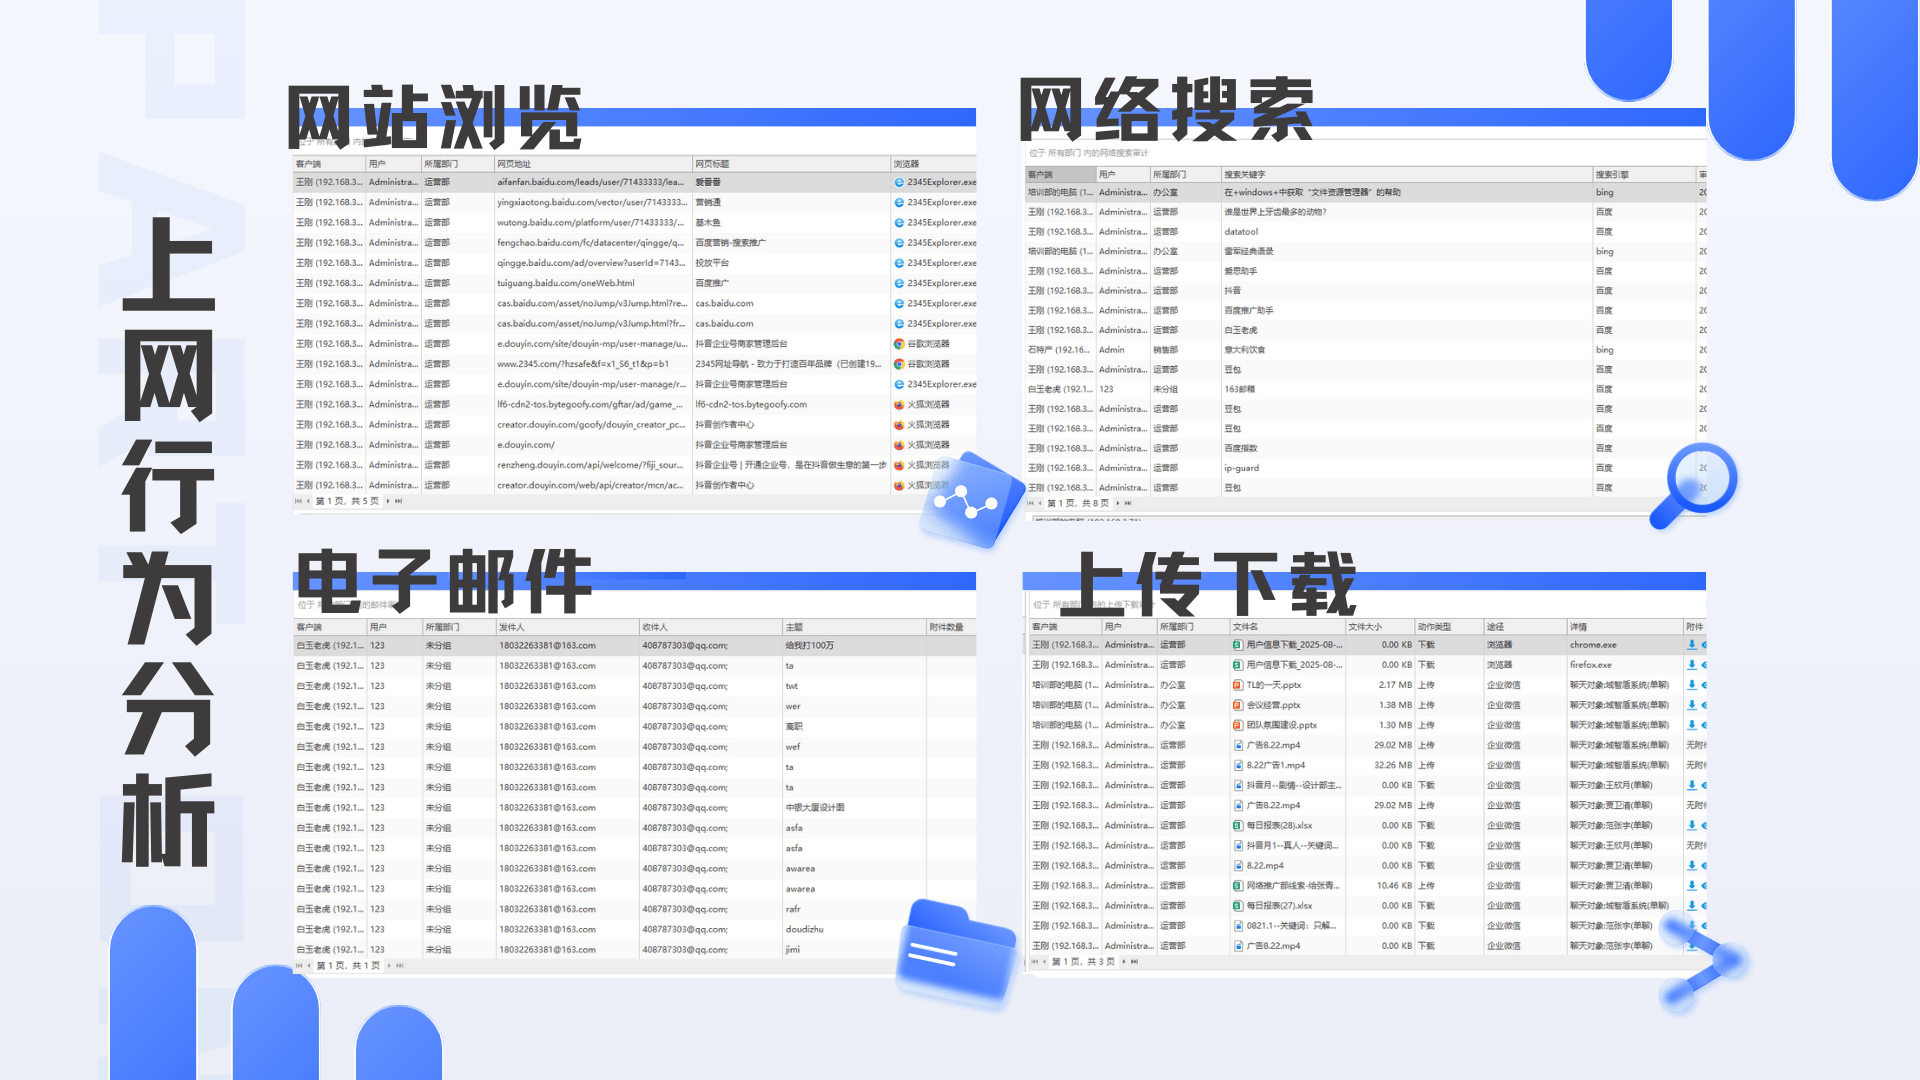Jump to last page in the 电子邮件 pagination bar
The width and height of the screenshot is (1920, 1080).
pyautogui.click(x=398, y=965)
